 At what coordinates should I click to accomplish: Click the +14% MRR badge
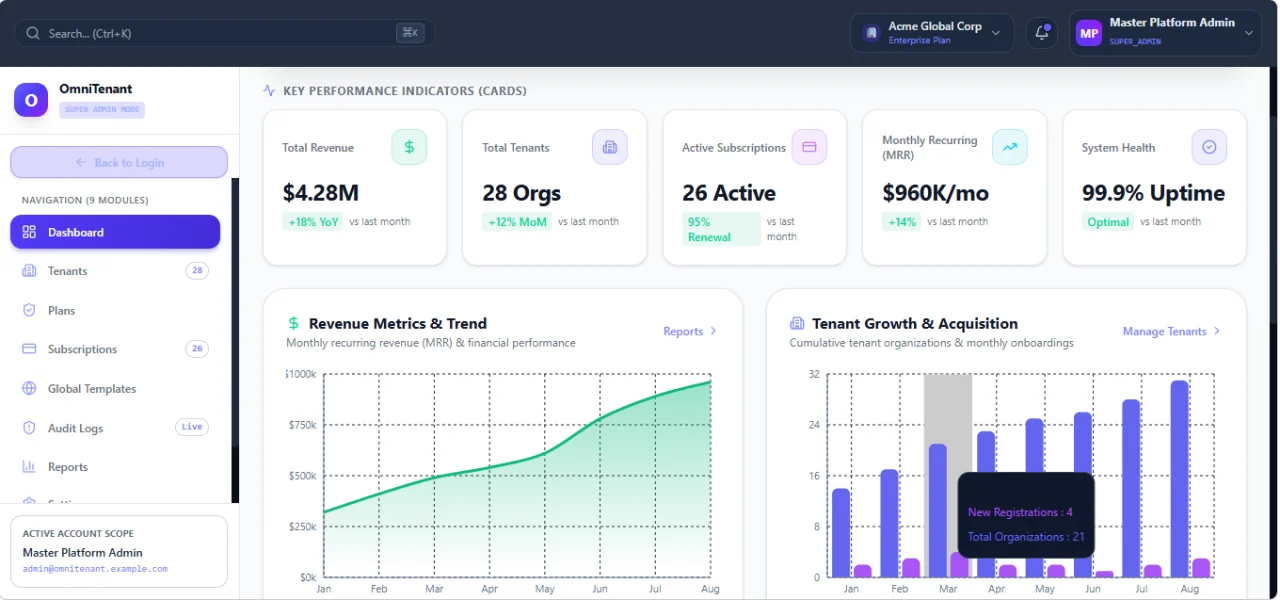coord(902,222)
